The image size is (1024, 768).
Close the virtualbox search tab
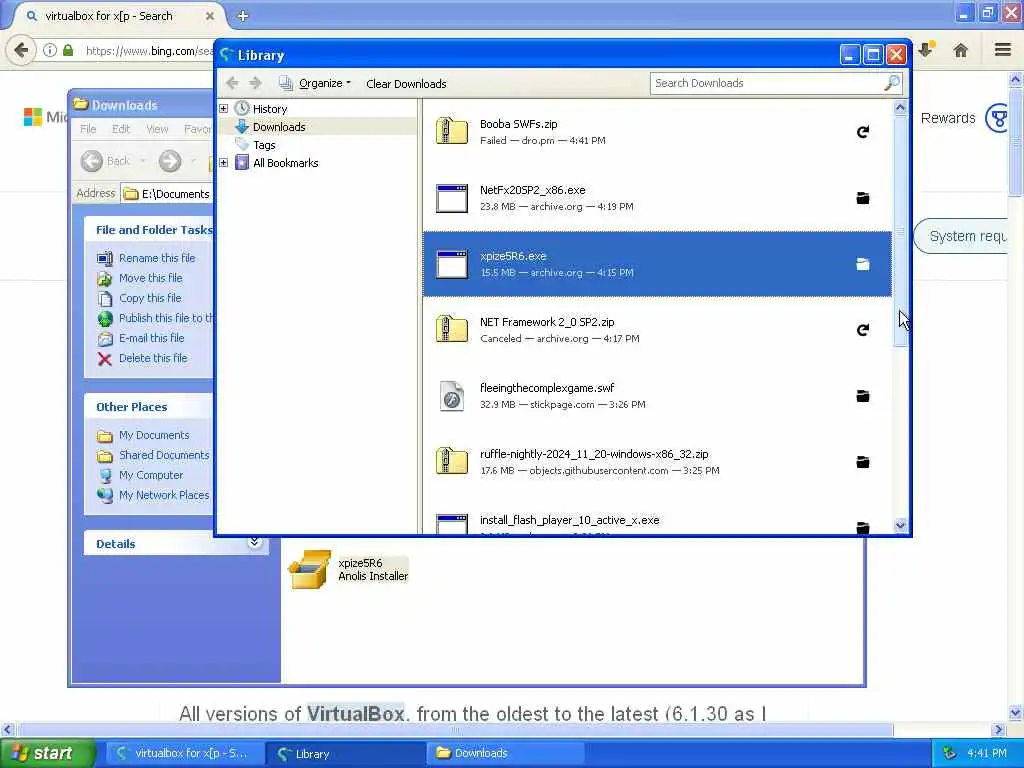point(210,16)
